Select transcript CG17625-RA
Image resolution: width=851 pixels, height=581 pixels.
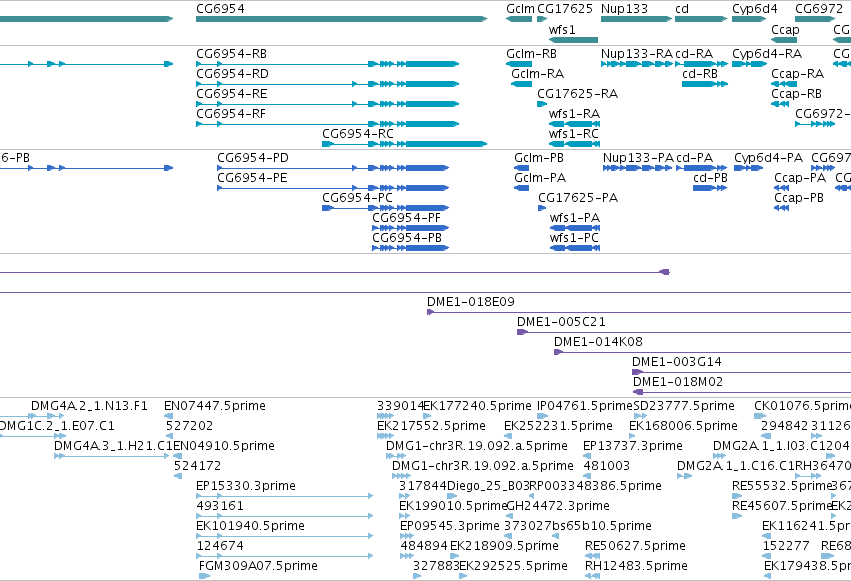[542, 104]
